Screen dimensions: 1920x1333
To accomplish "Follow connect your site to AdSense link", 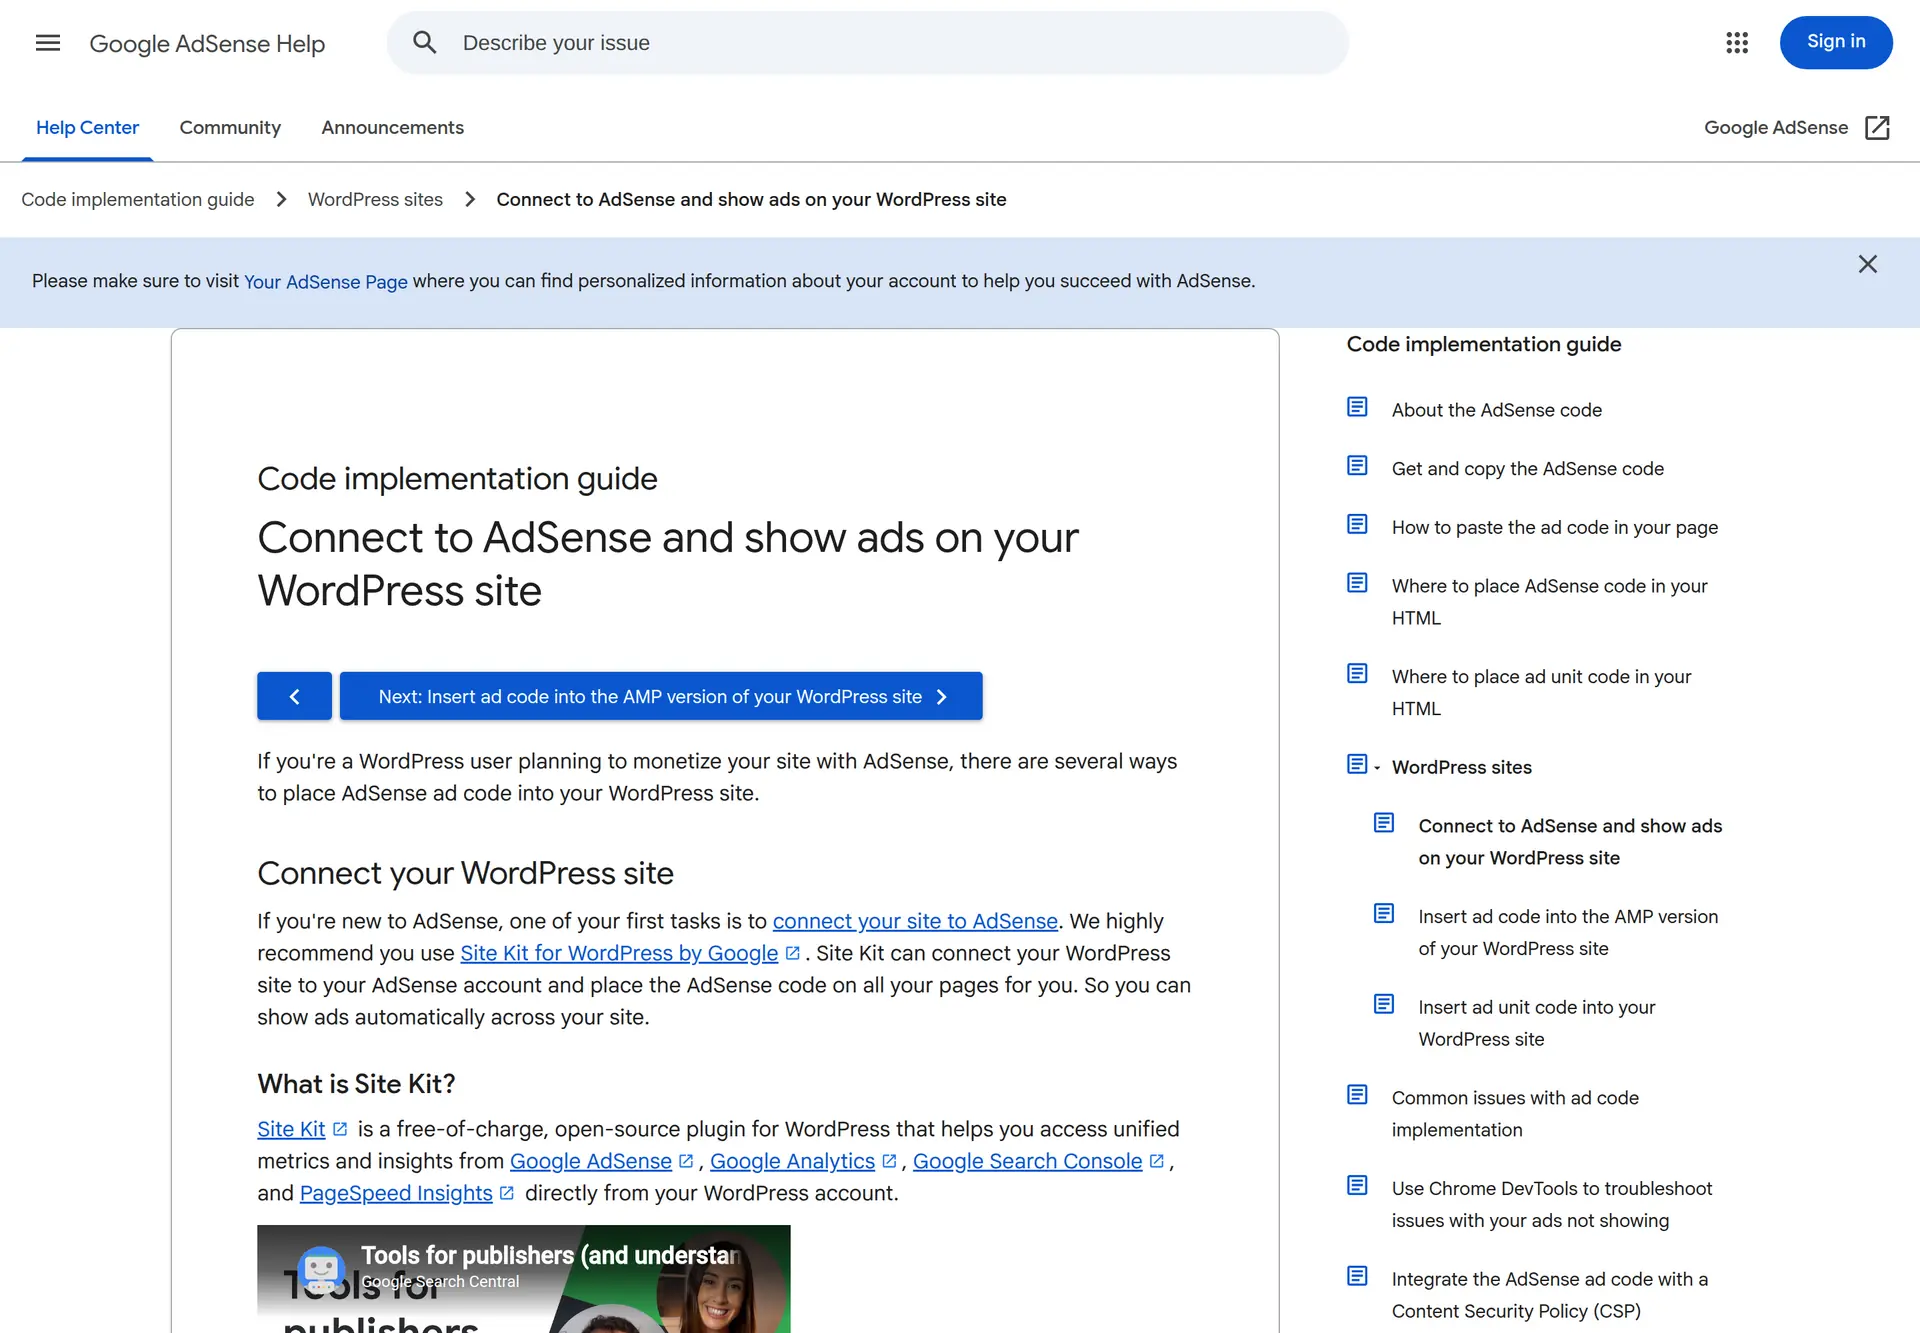I will 915,921.
